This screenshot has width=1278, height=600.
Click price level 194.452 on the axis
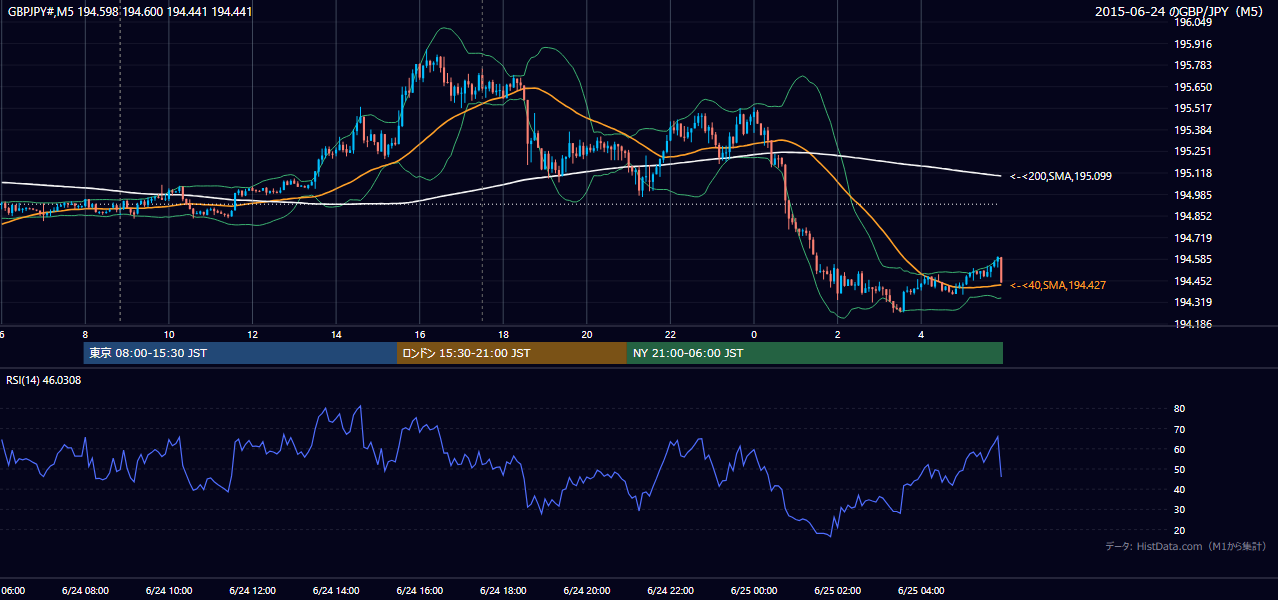(1193, 281)
